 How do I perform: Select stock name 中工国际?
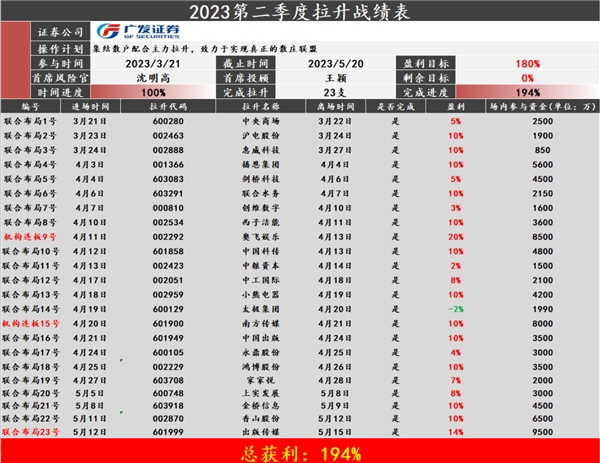(x=261, y=280)
